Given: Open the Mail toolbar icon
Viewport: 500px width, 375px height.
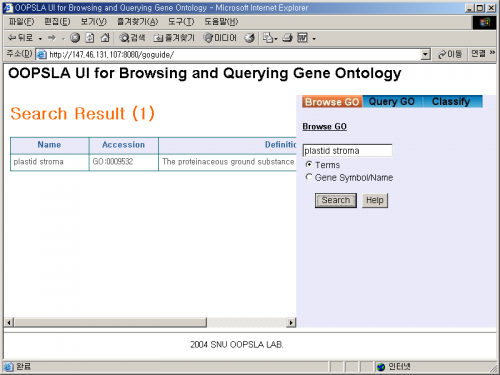Looking at the screenshot, I should point(268,38).
